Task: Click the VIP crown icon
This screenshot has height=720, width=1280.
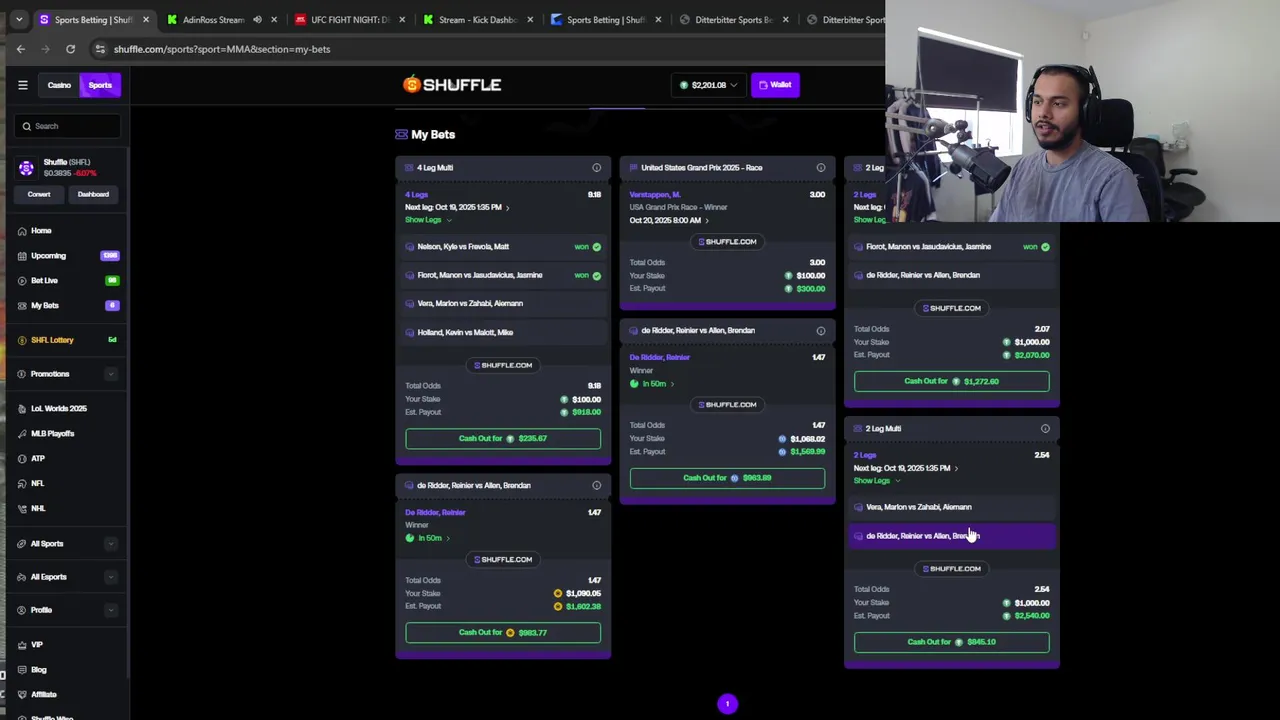Action: [22, 645]
